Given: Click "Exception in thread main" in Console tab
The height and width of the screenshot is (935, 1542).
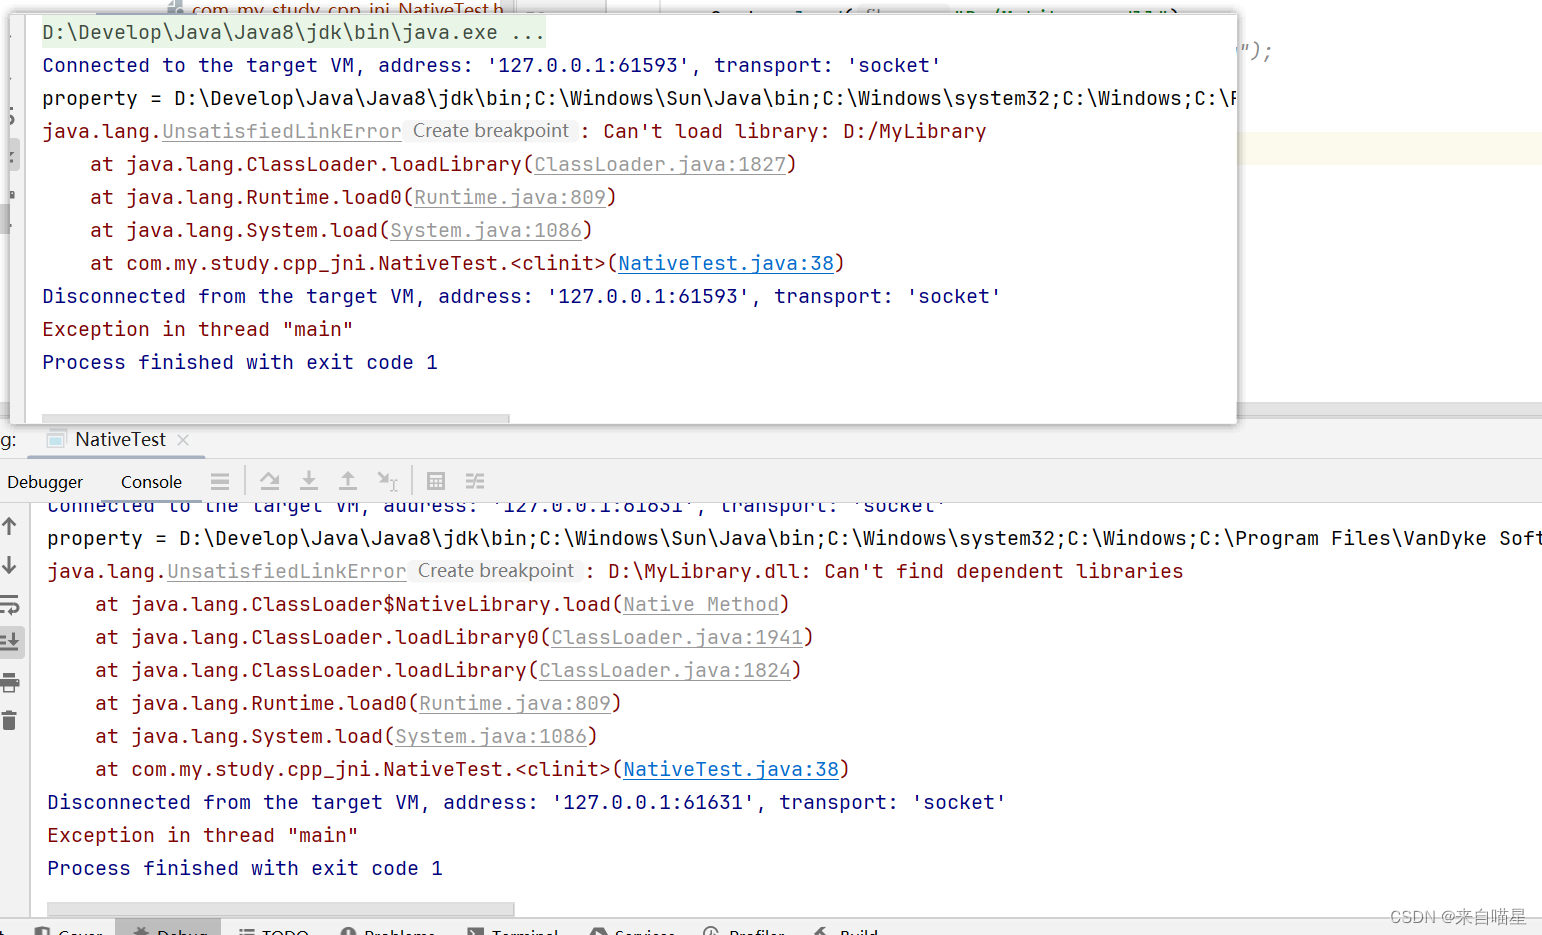Looking at the screenshot, I should (203, 836).
